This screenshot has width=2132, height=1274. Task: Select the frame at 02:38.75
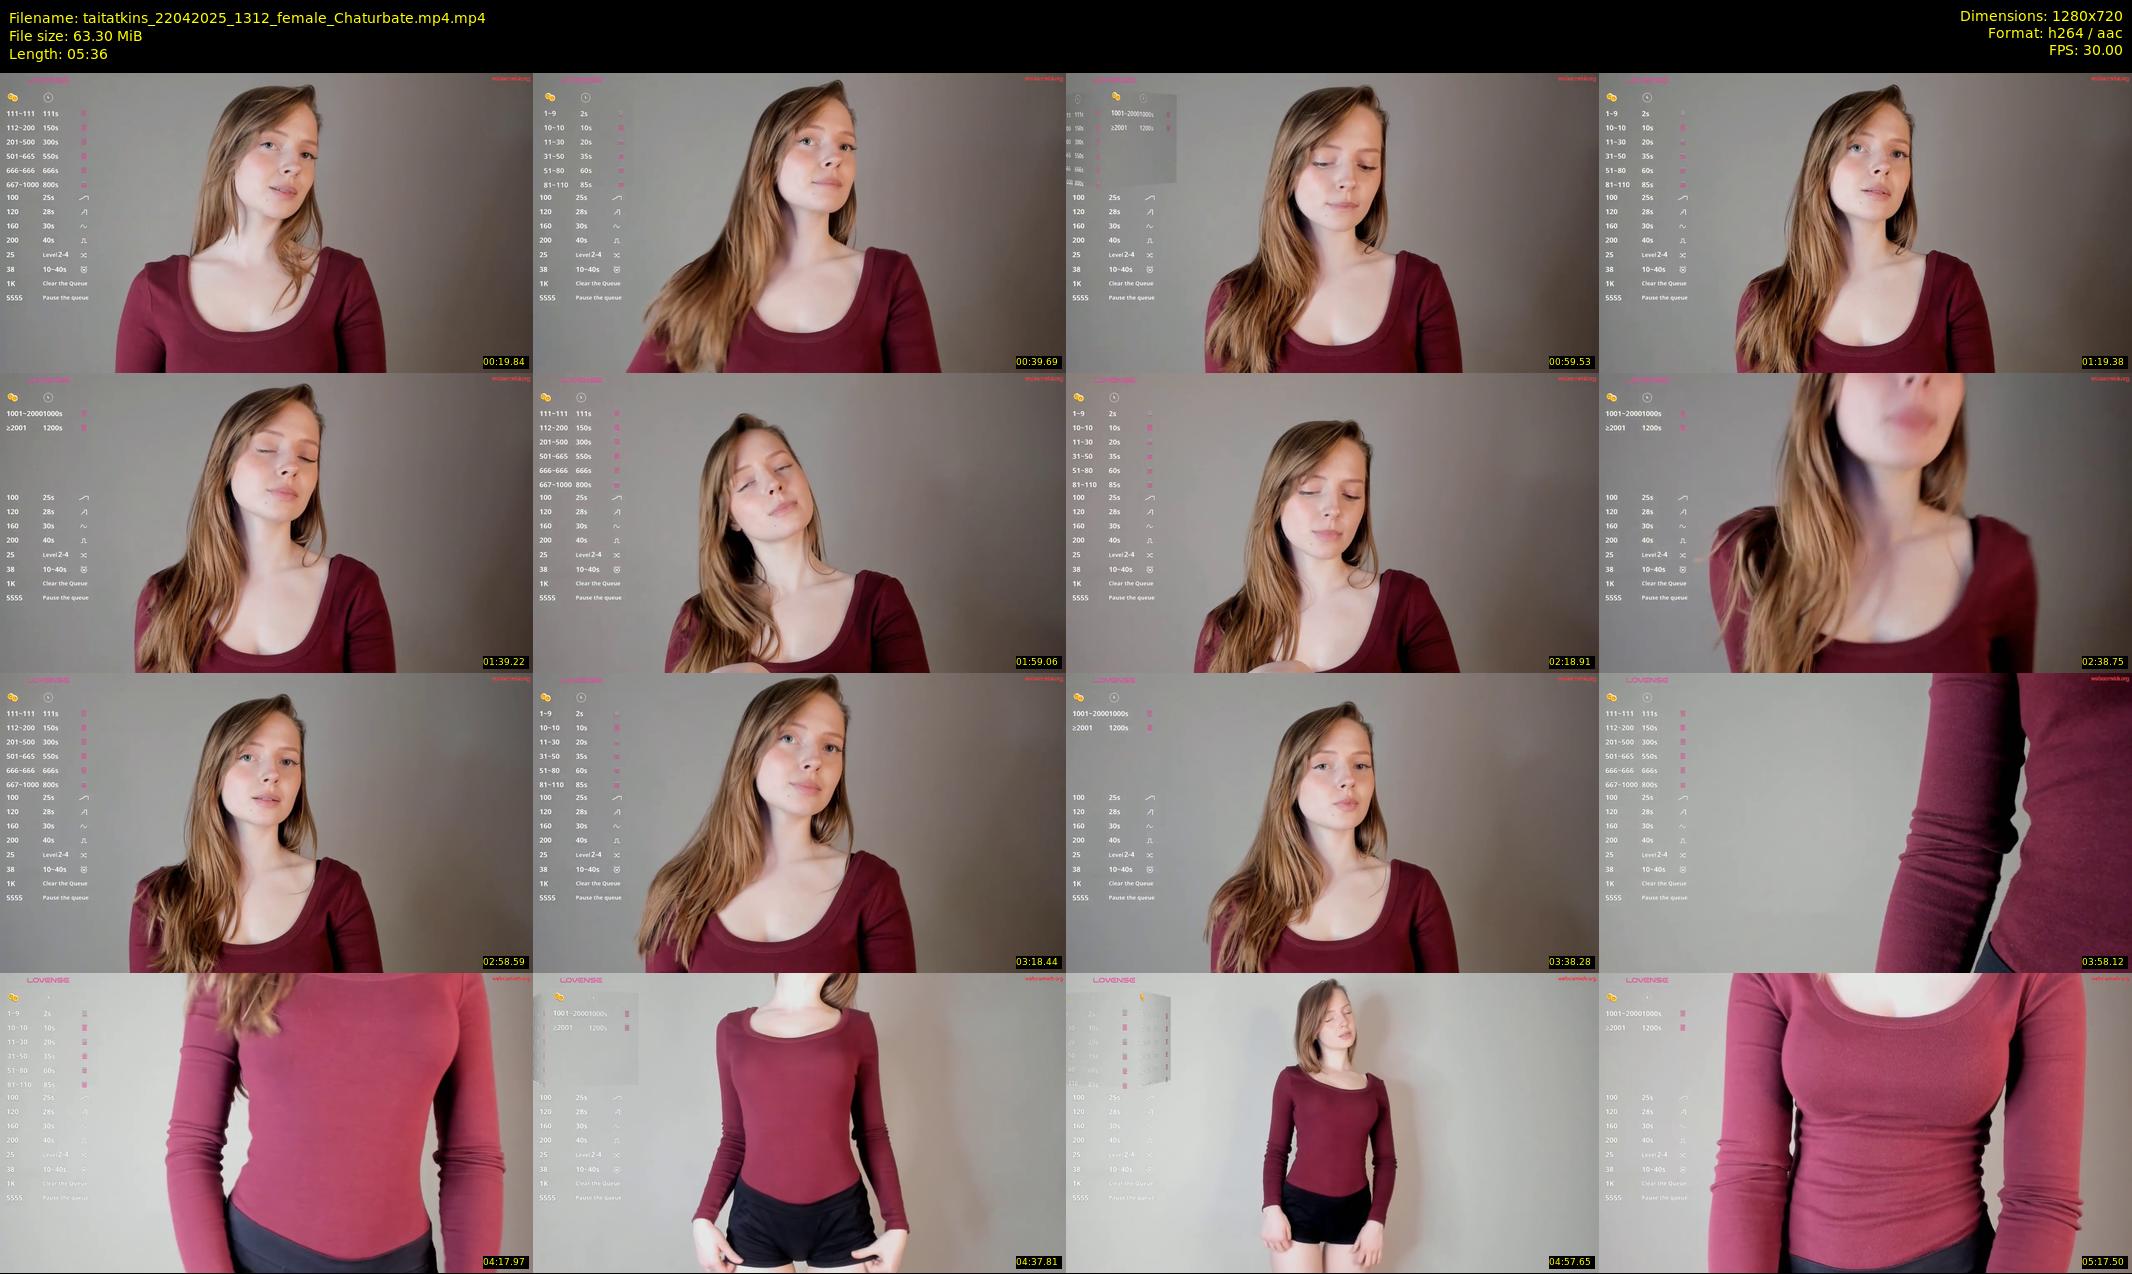pos(1865,522)
